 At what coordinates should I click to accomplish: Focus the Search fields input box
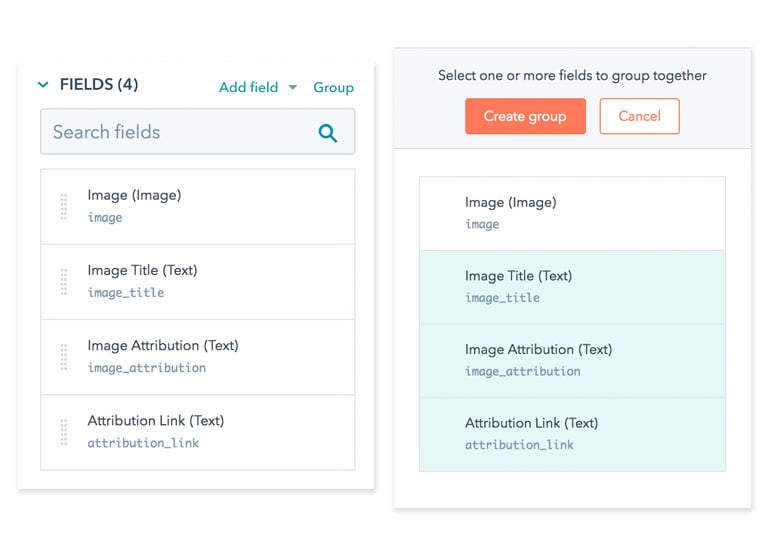click(198, 132)
